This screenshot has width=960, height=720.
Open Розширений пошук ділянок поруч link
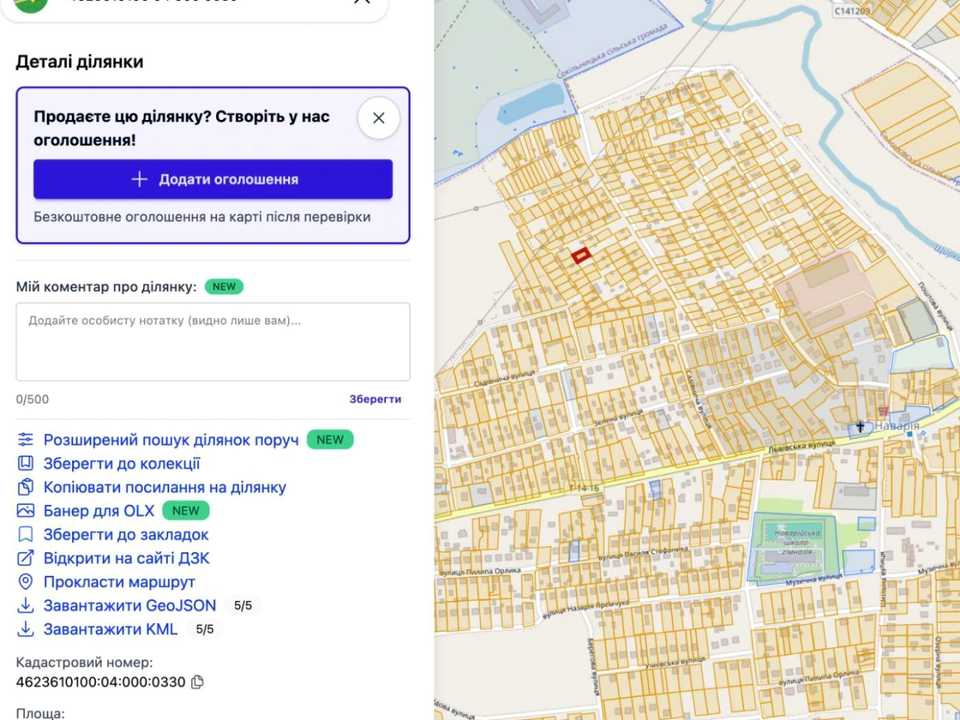click(171, 440)
